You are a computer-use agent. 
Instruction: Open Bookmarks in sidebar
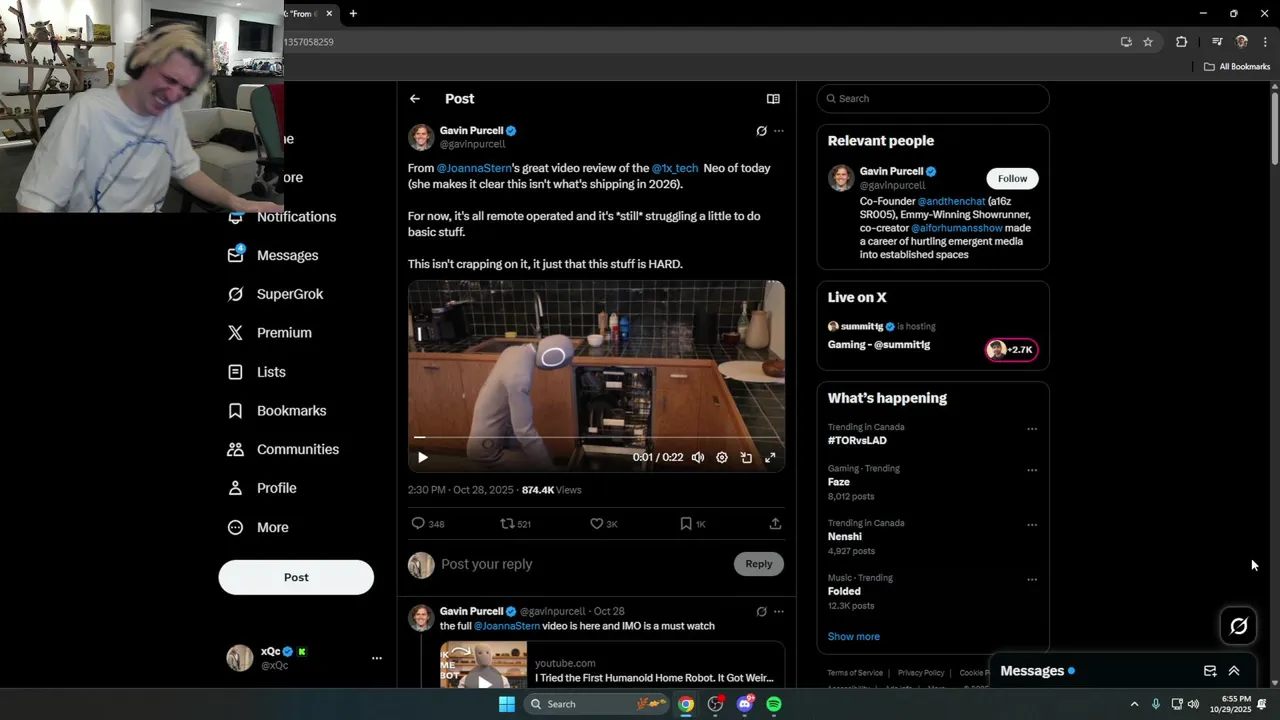pyautogui.click(x=277, y=411)
